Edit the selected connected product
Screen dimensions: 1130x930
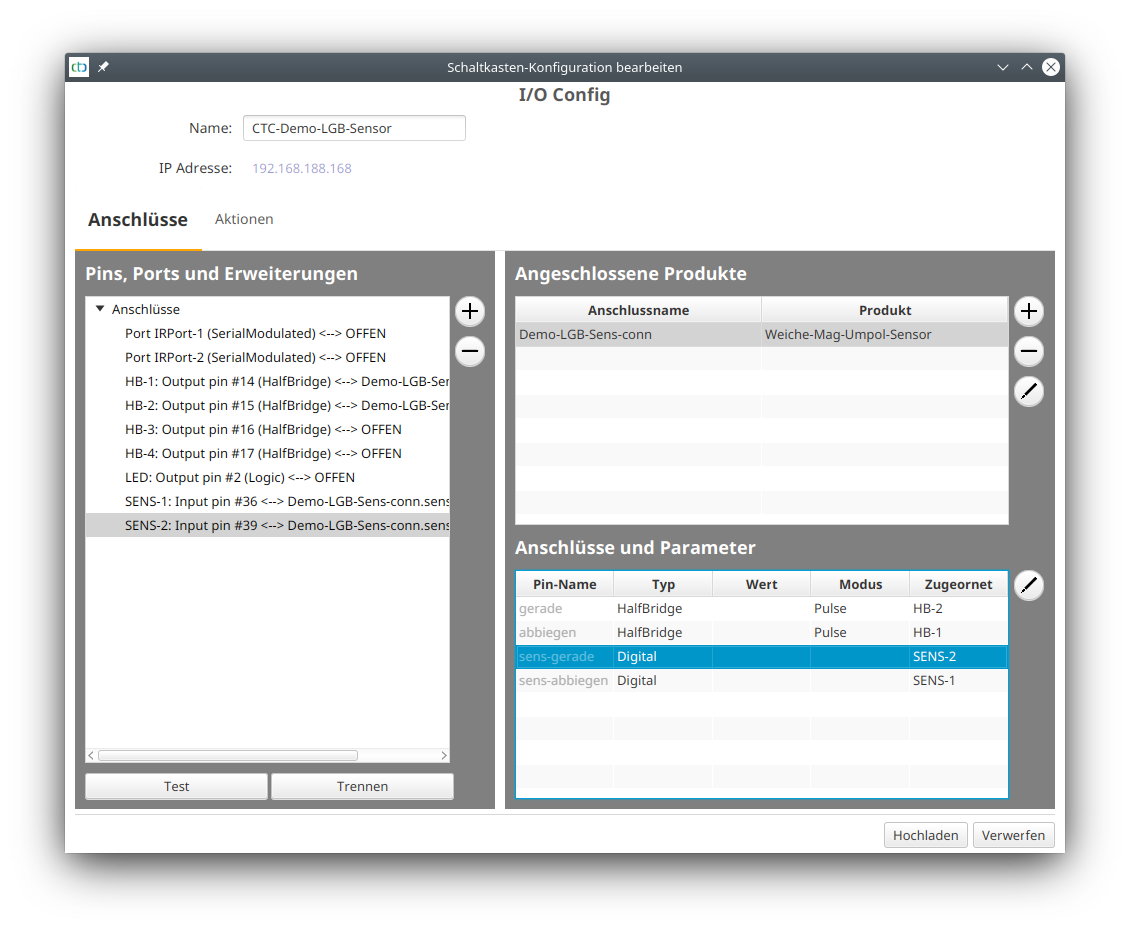(1028, 391)
